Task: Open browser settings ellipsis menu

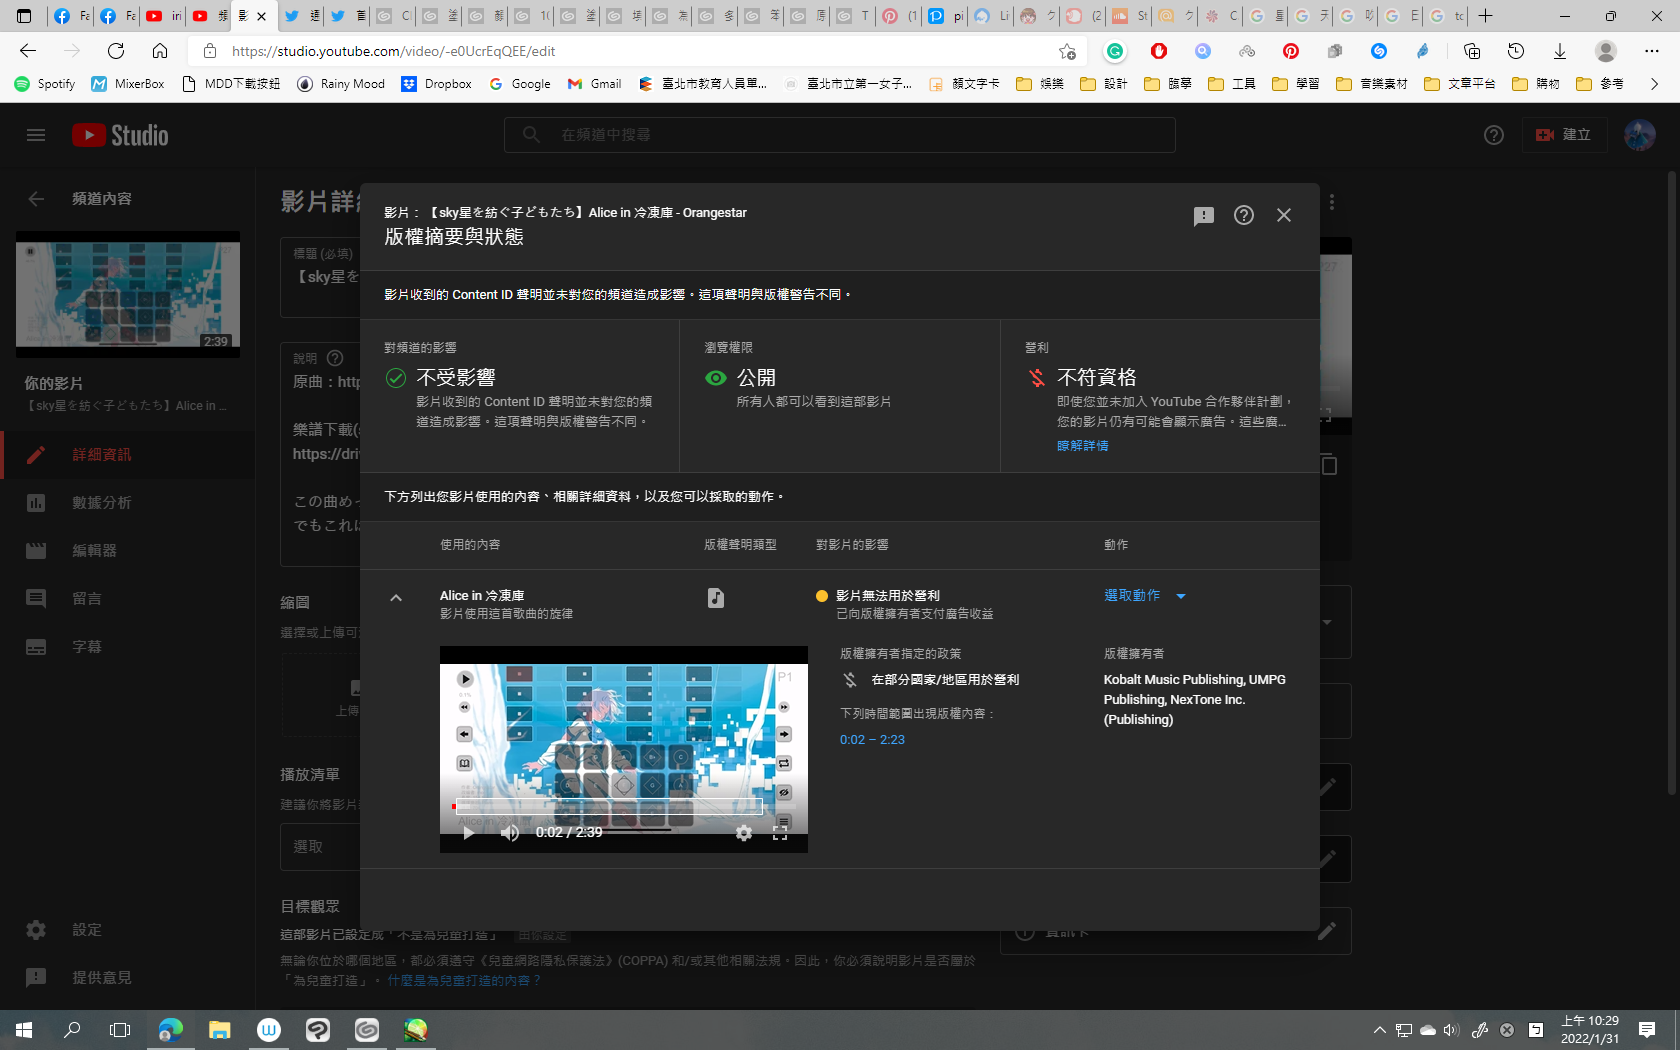Action: coord(1652,51)
